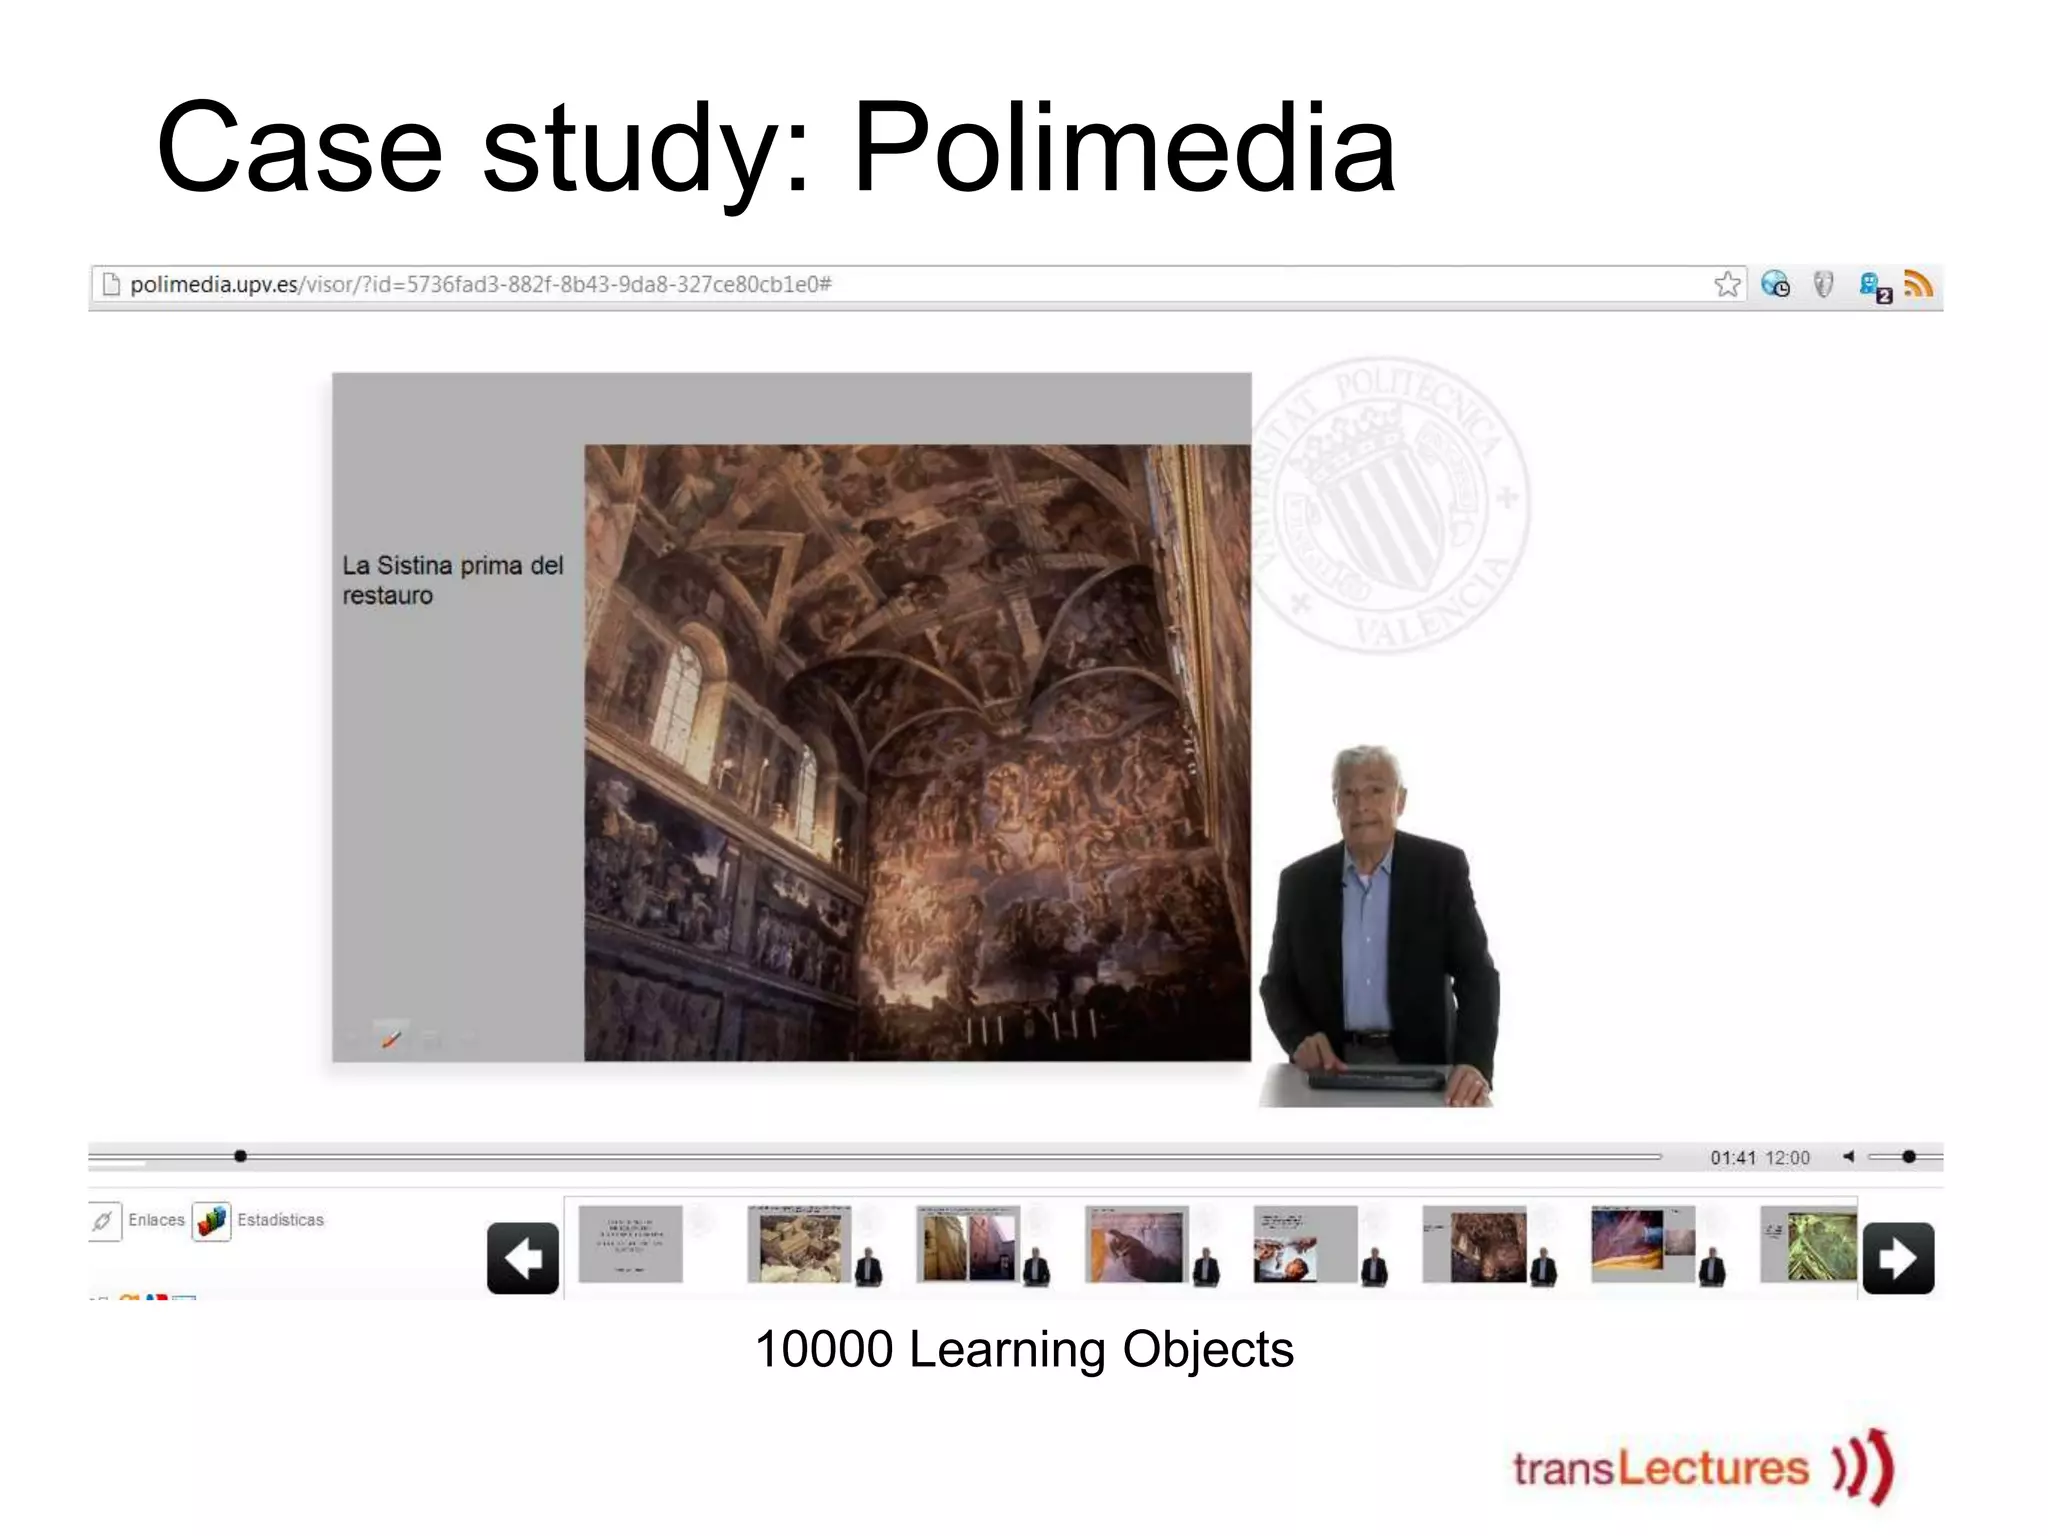This screenshot has height=1536, width=2048.
Task: Click the presenter video of the speaker
Action: point(1380,925)
